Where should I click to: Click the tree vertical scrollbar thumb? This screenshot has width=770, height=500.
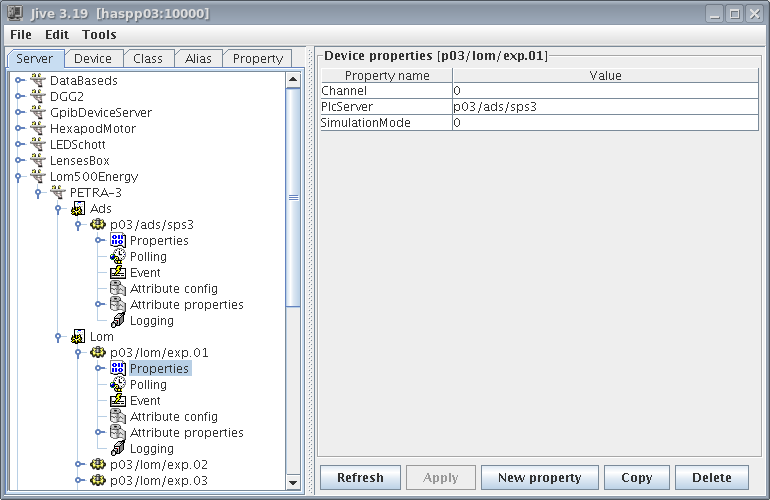(x=293, y=197)
